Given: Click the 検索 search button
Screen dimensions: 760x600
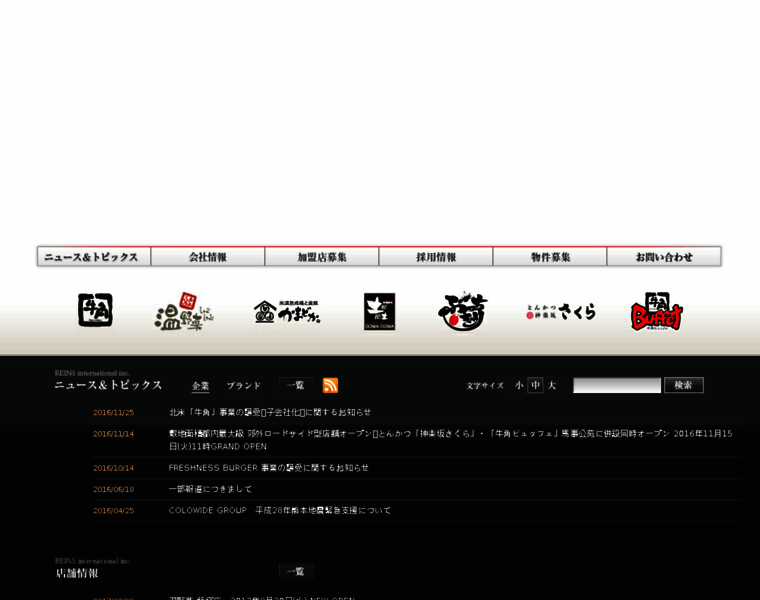Looking at the screenshot, I should [x=684, y=385].
